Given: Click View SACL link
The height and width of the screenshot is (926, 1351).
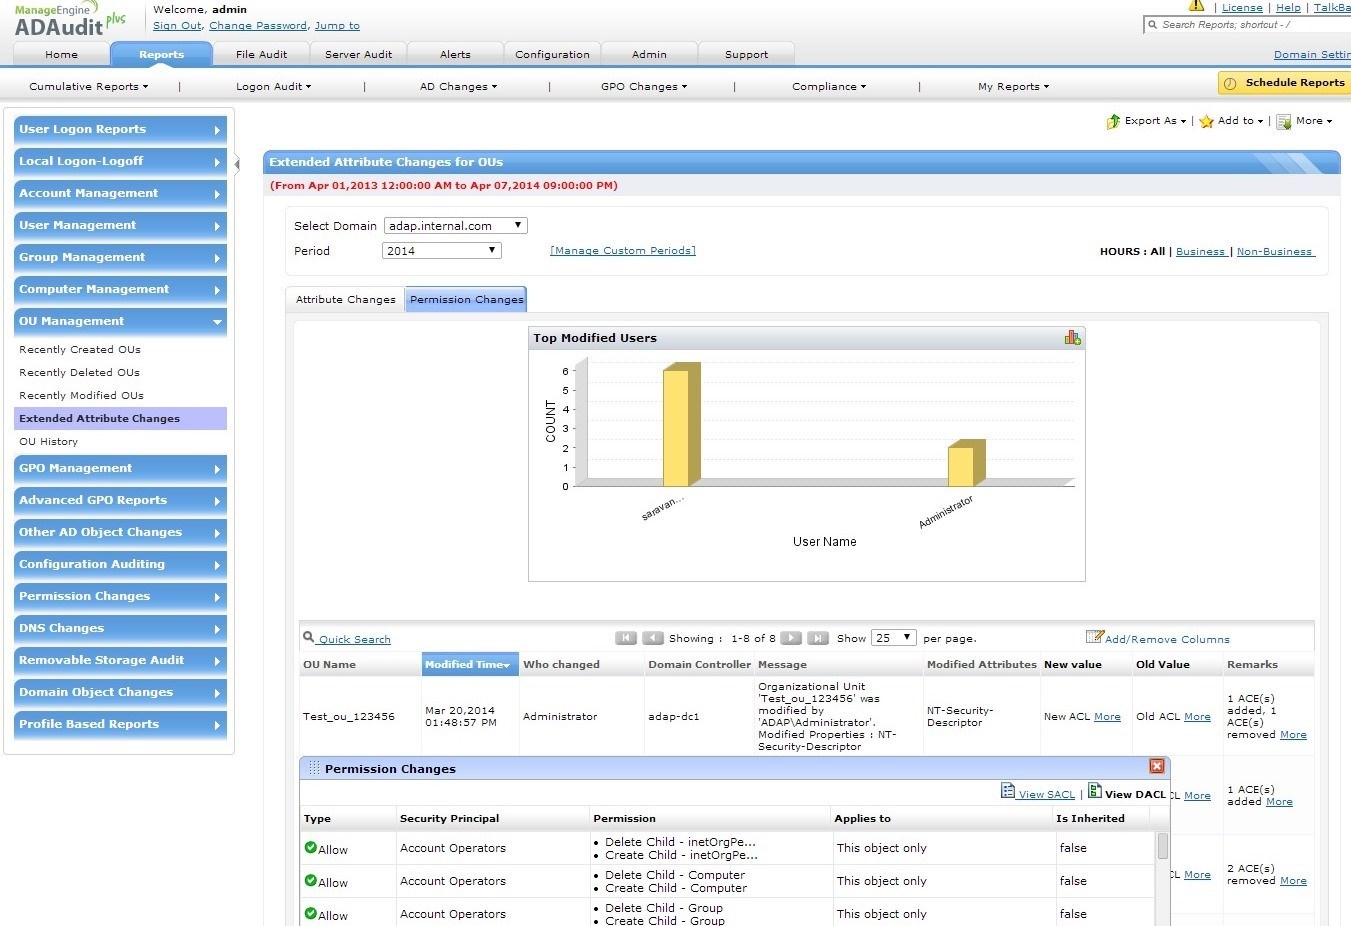Looking at the screenshot, I should click(1046, 794).
